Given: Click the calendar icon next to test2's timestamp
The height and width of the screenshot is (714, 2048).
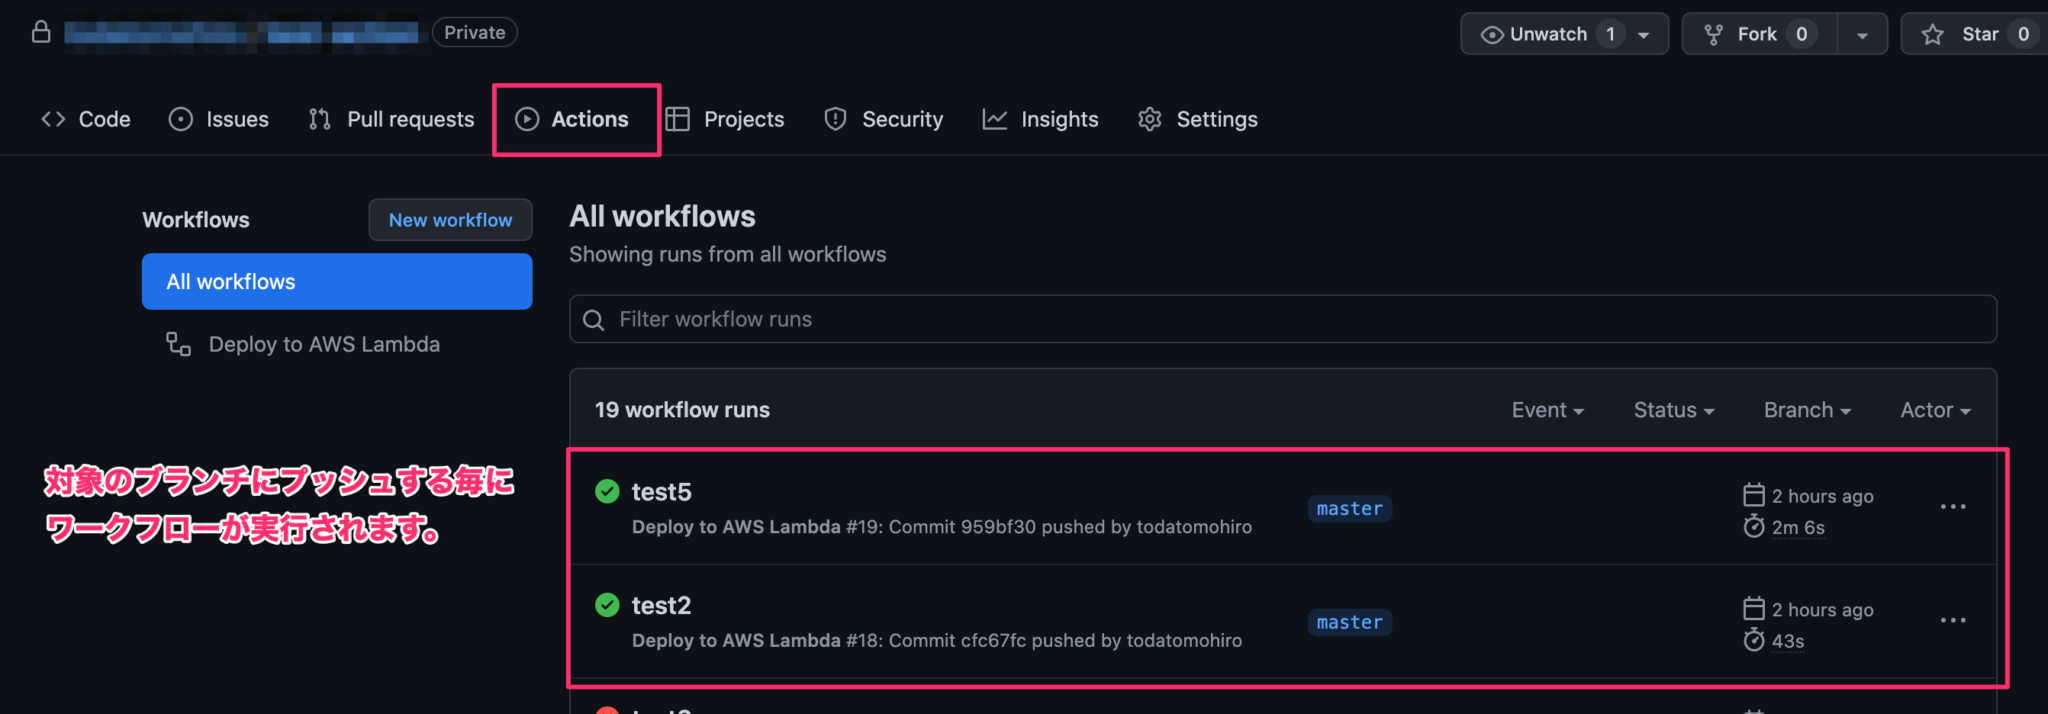Looking at the screenshot, I should point(1755,608).
